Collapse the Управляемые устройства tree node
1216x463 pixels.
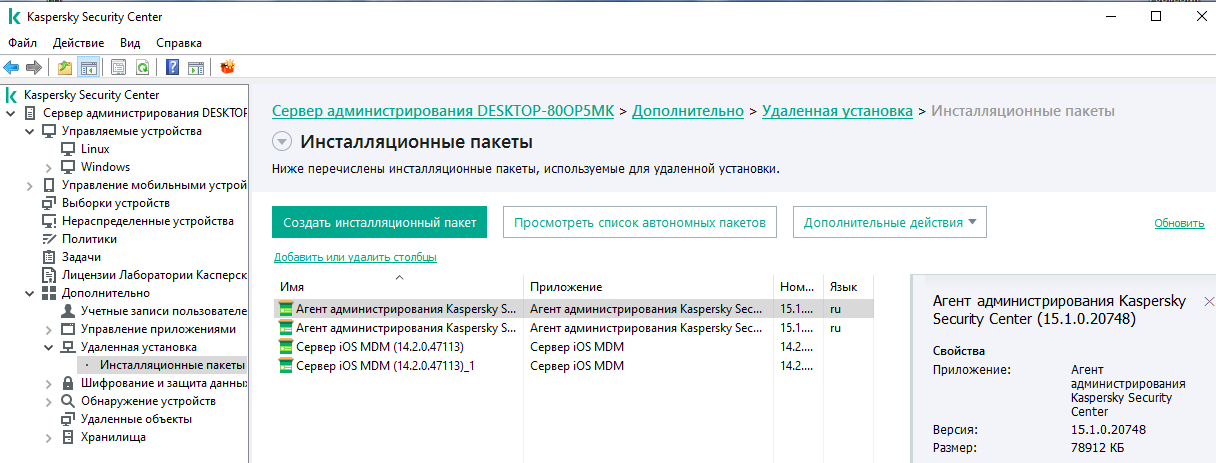coord(30,131)
